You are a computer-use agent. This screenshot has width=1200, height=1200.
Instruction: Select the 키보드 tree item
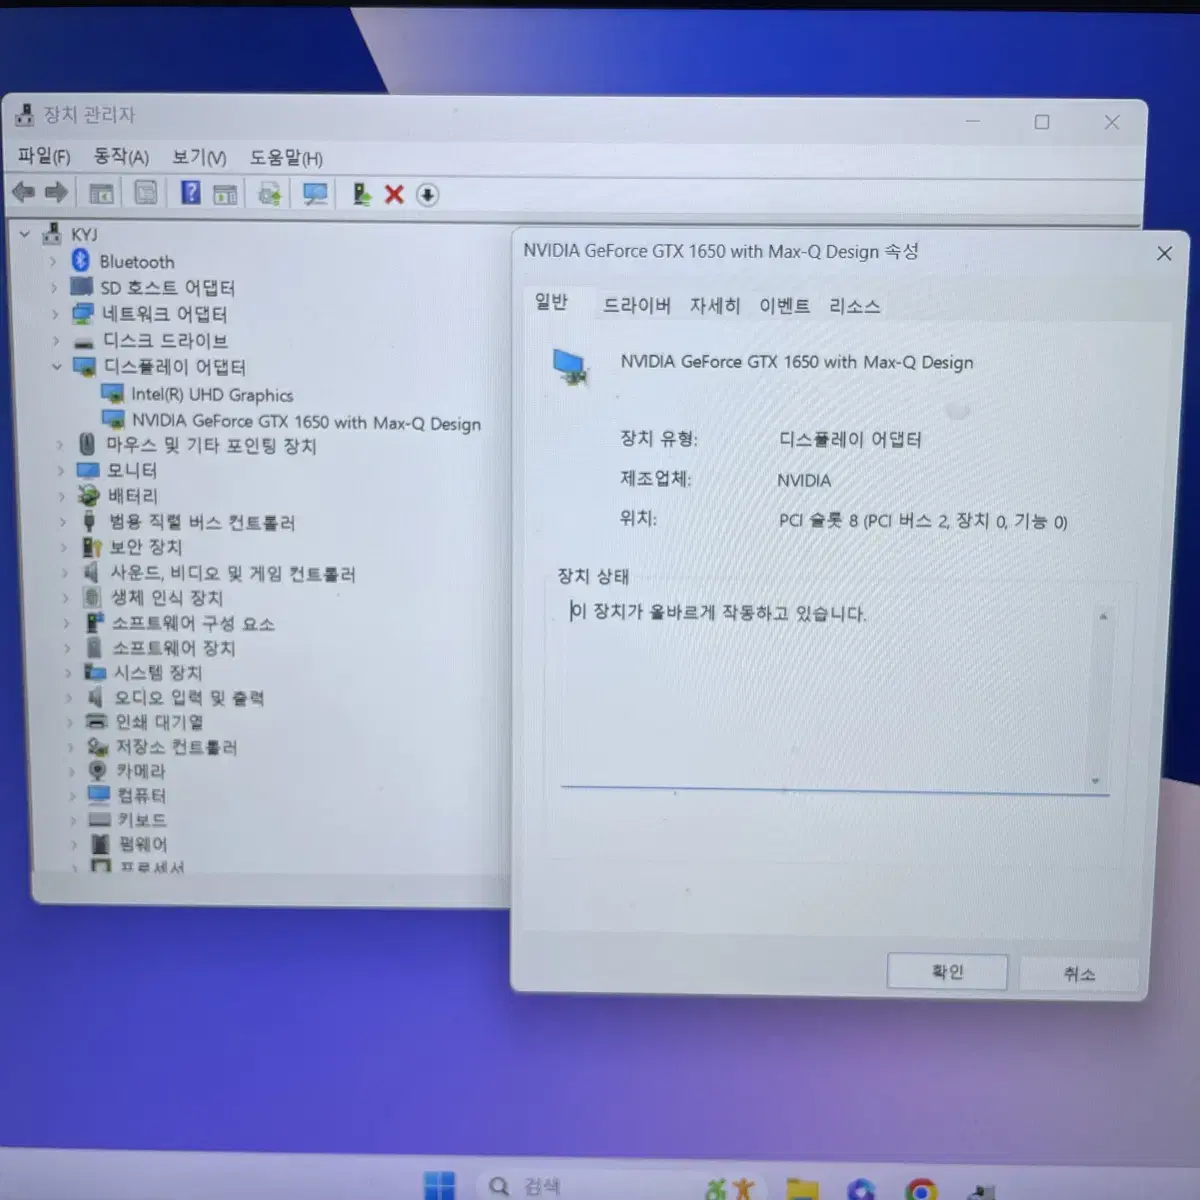(x=142, y=820)
